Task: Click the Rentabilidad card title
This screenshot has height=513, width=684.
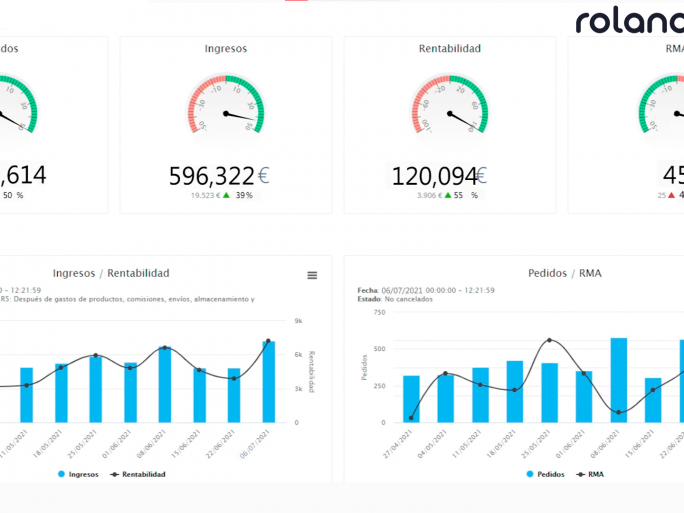Action: coord(450,48)
